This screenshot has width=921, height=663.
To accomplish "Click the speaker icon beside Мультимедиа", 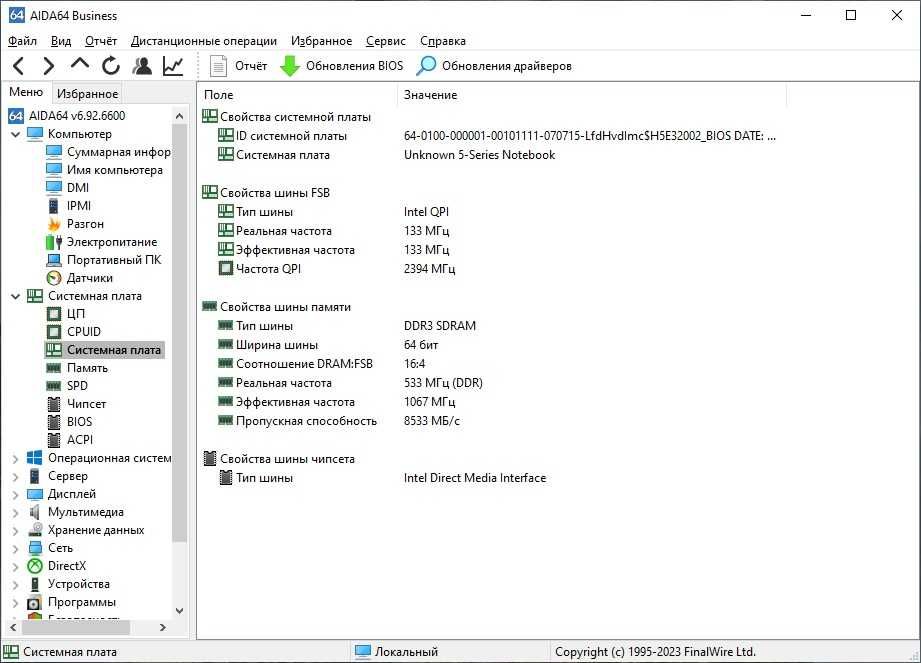I will (35, 512).
